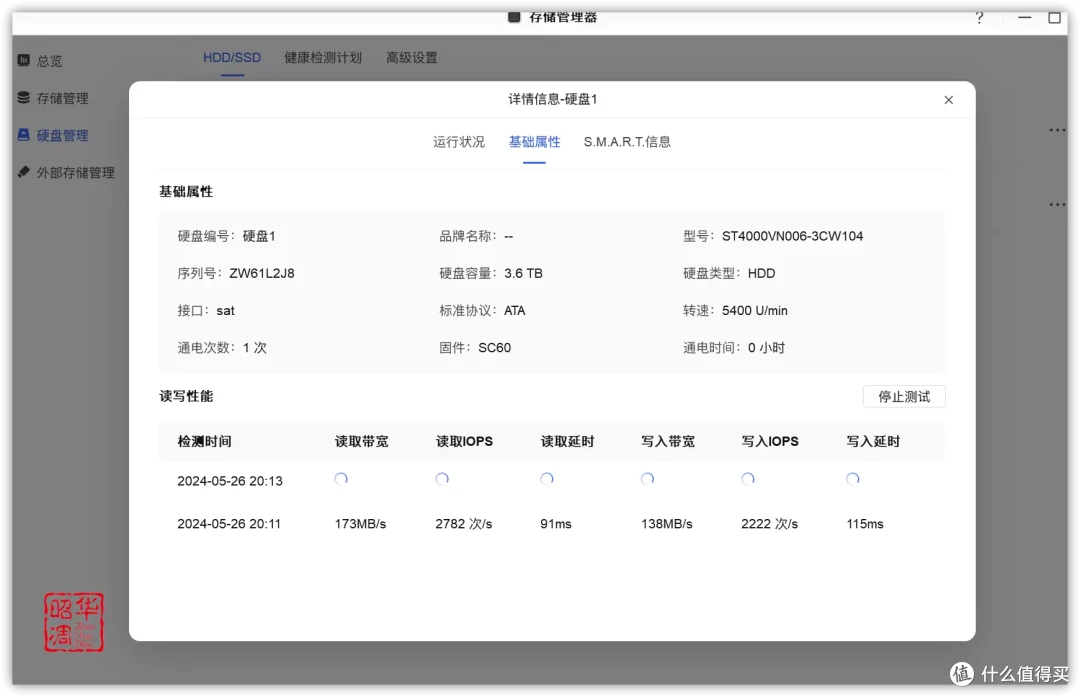Select the 2024-05-26 20:13 test row timestamp
The width and height of the screenshot is (1080, 697).
point(230,481)
